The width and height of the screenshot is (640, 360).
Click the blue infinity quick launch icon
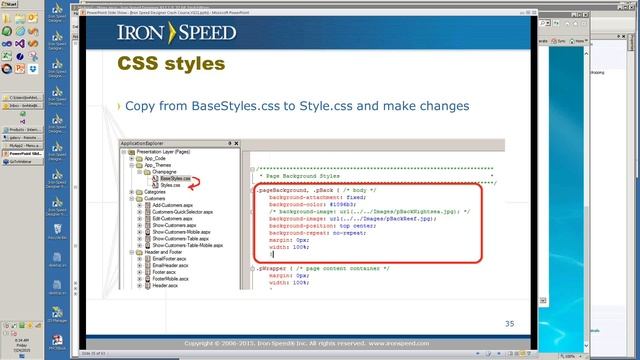(7, 43)
